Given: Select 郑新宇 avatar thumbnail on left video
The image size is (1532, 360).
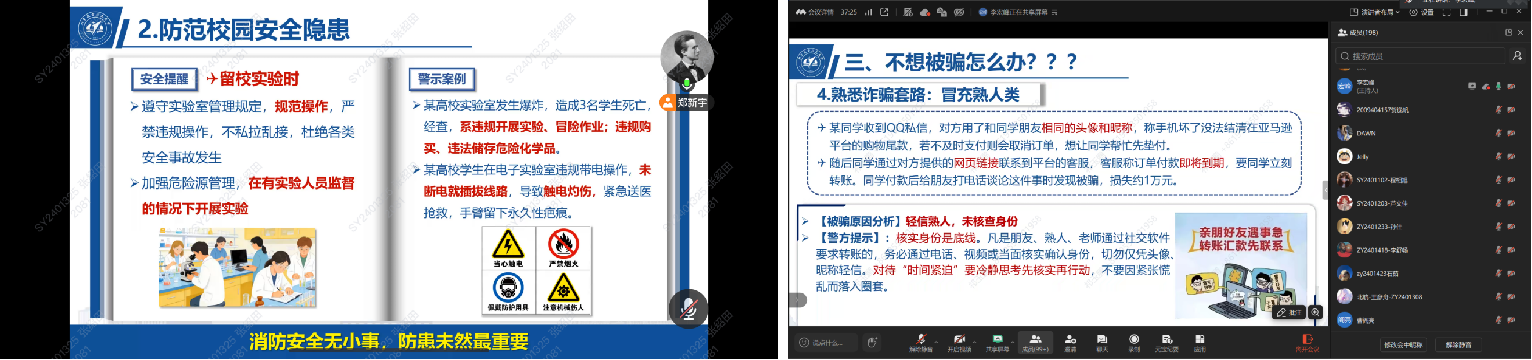Looking at the screenshot, I should click(688, 58).
